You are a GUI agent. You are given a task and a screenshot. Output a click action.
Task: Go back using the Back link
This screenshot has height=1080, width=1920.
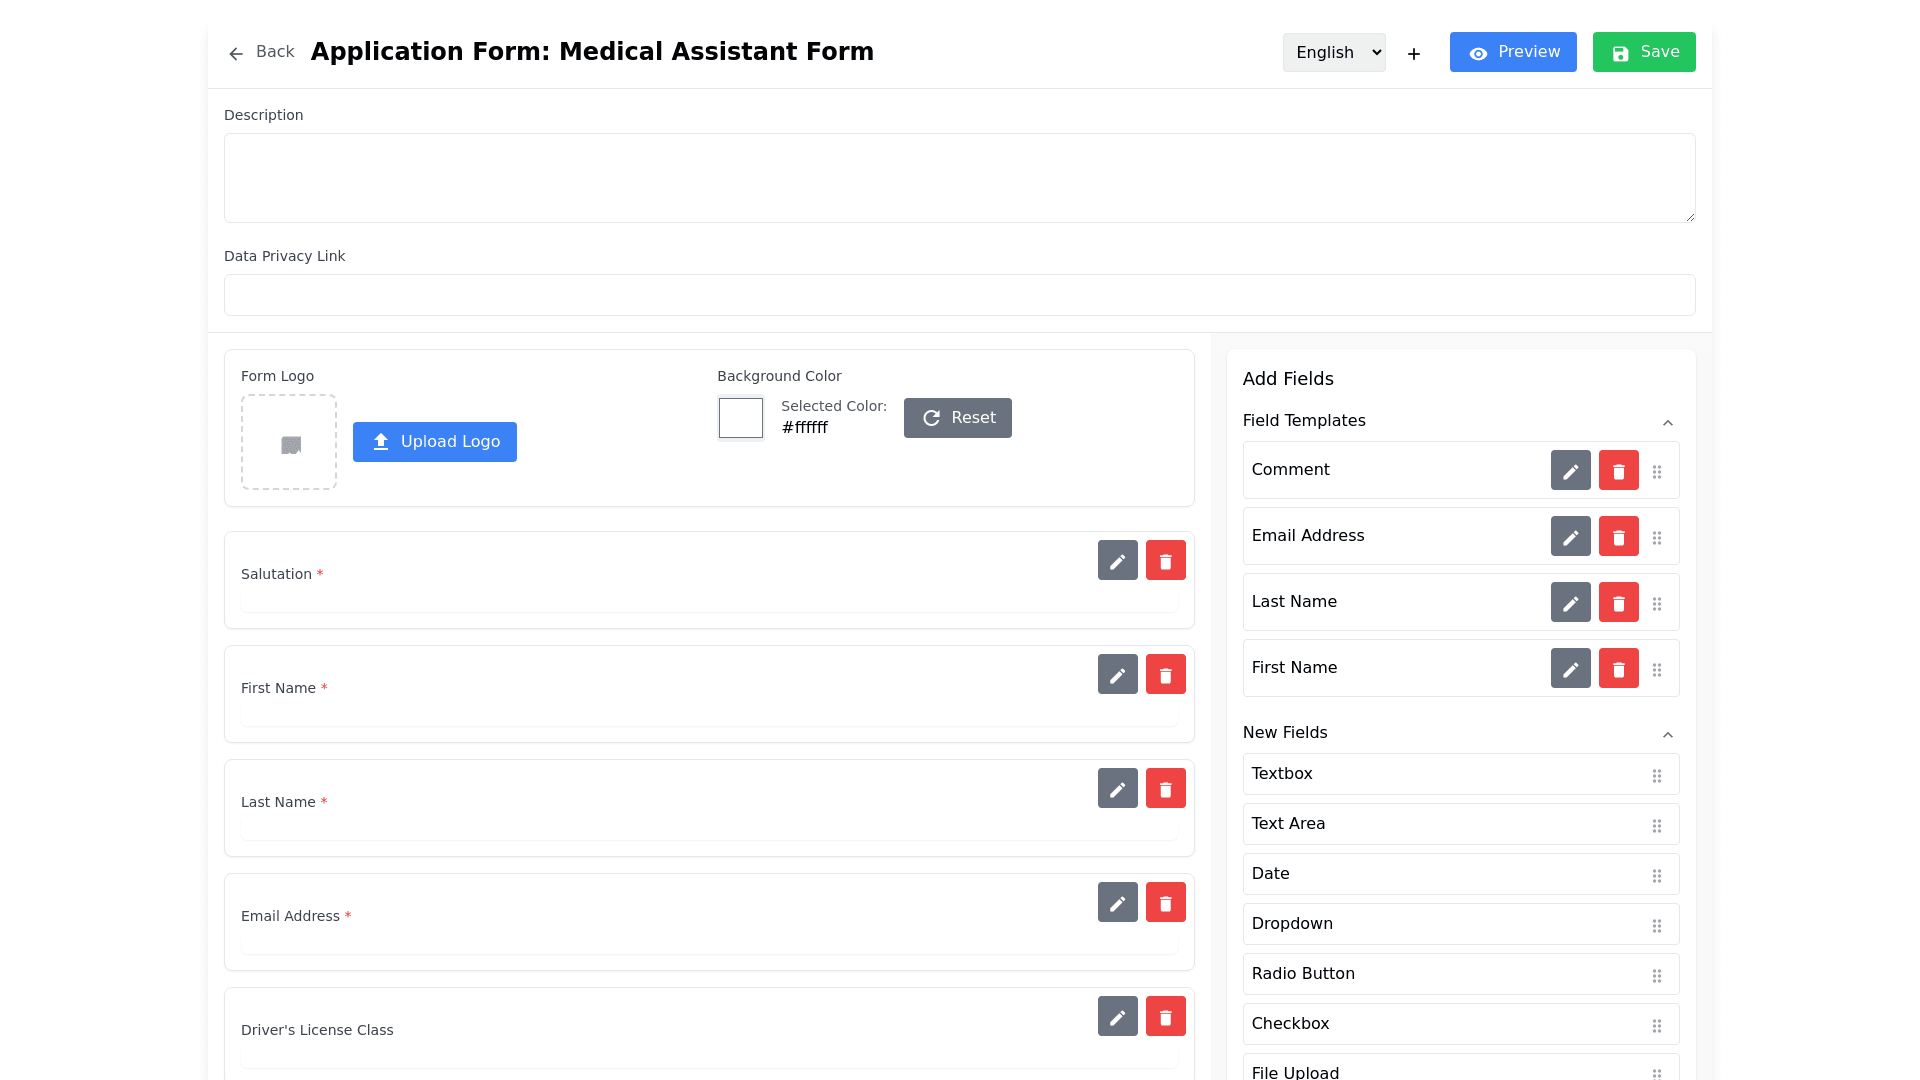coord(261,53)
